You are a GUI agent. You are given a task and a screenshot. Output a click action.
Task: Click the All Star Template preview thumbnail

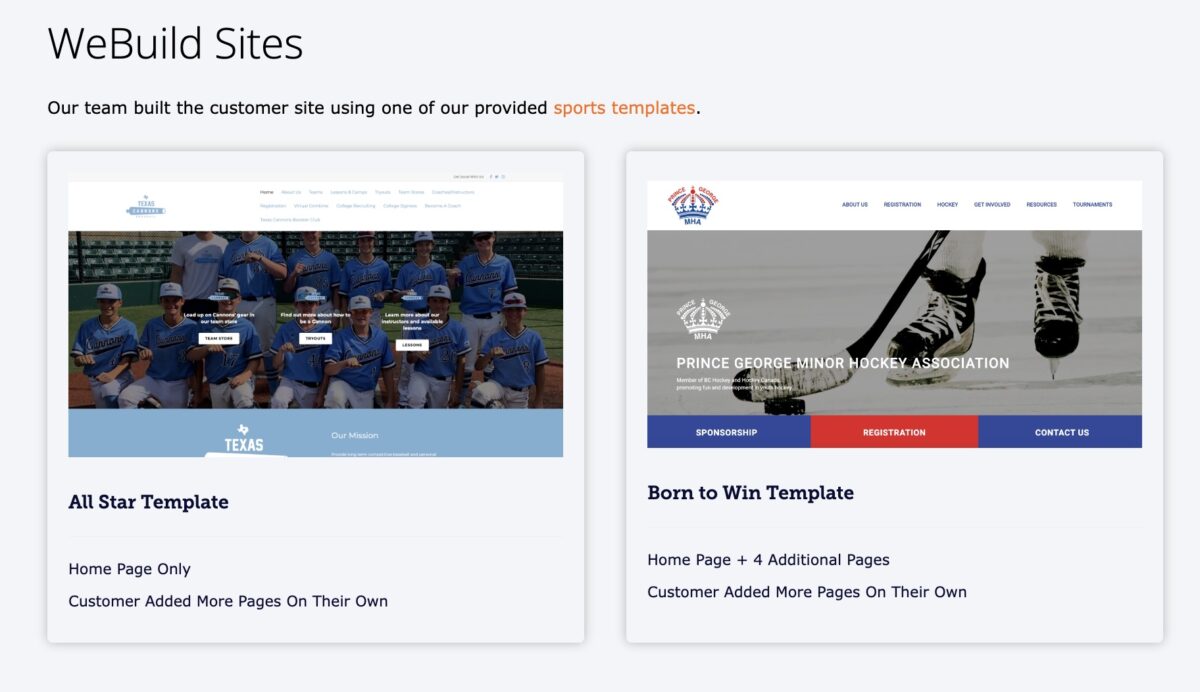[315, 315]
